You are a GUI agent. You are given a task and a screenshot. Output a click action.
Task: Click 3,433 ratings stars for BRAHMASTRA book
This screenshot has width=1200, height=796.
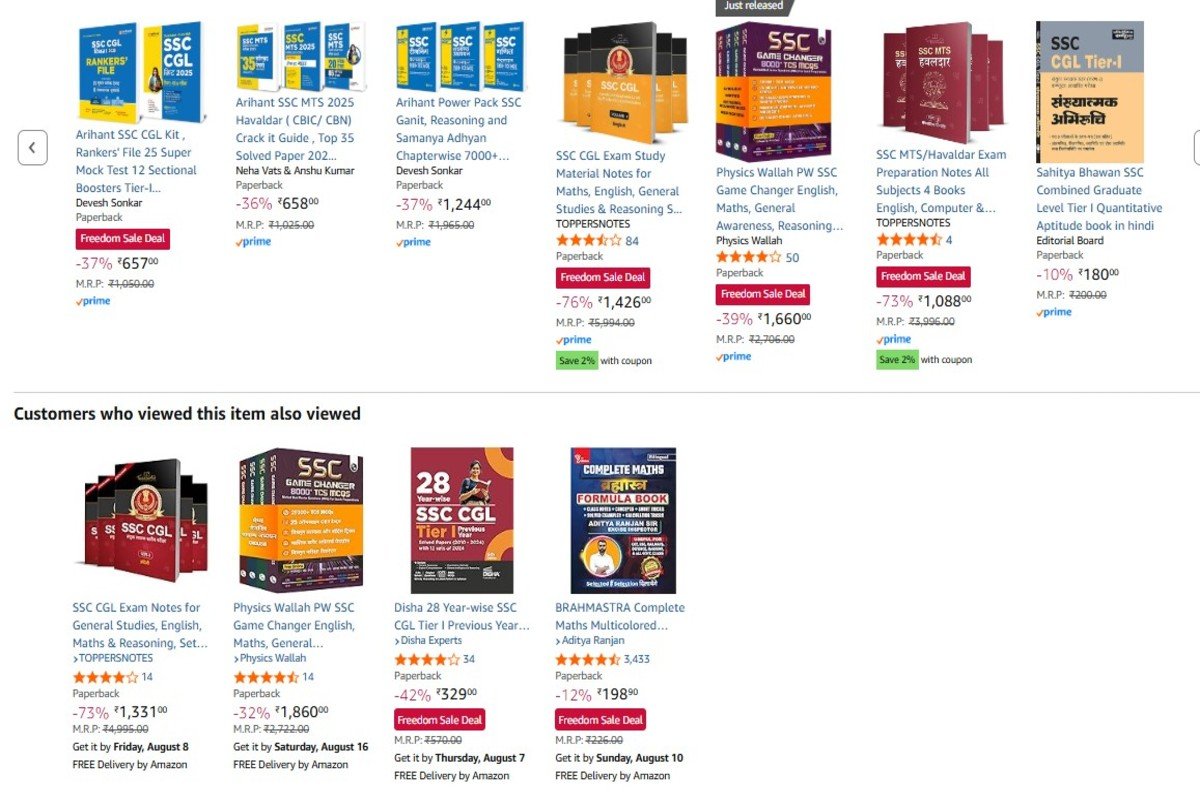[588, 660]
